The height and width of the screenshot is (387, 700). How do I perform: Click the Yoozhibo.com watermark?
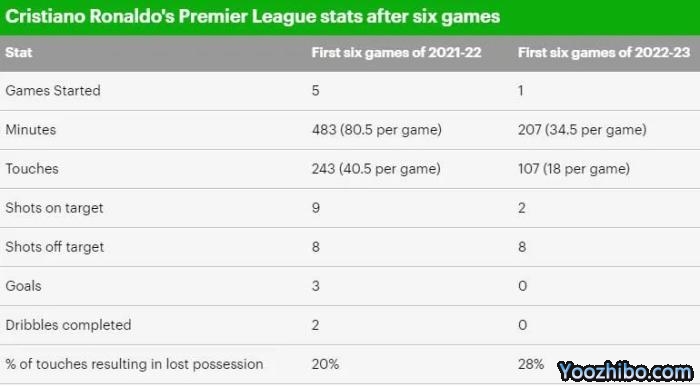pyautogui.click(x=625, y=371)
